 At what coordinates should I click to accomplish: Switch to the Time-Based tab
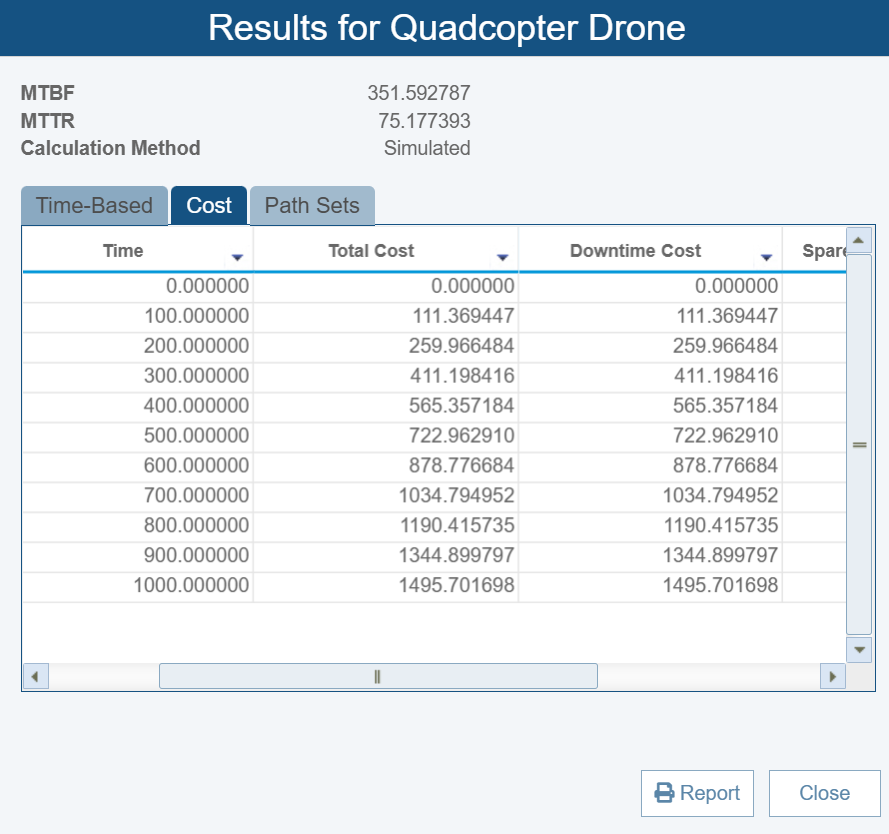(94, 205)
